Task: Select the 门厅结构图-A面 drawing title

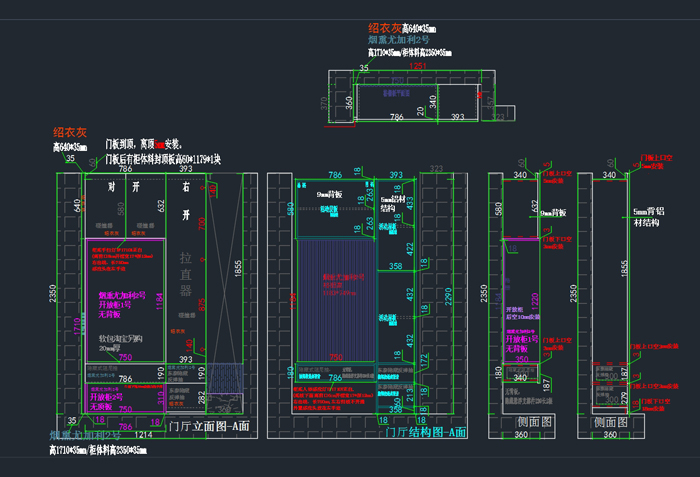Action: tap(426, 432)
